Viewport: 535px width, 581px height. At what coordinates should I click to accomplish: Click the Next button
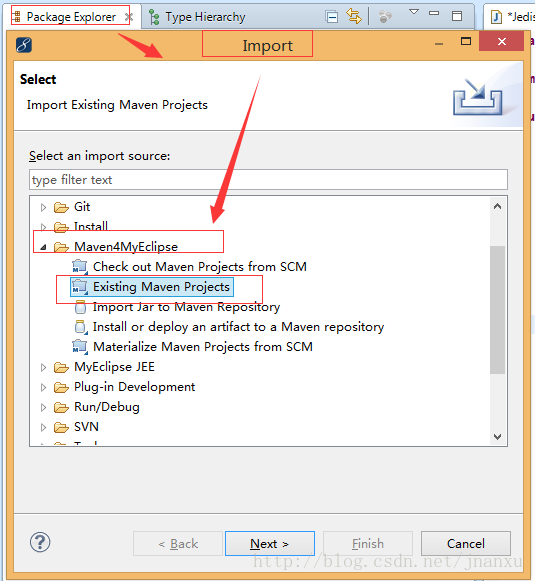(x=270, y=544)
